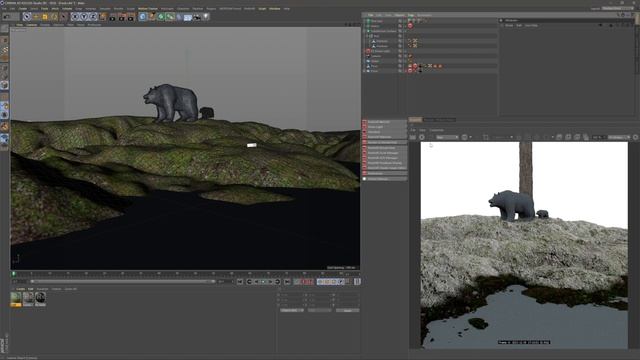Click Make Editable in left palette

[x=4, y=29]
